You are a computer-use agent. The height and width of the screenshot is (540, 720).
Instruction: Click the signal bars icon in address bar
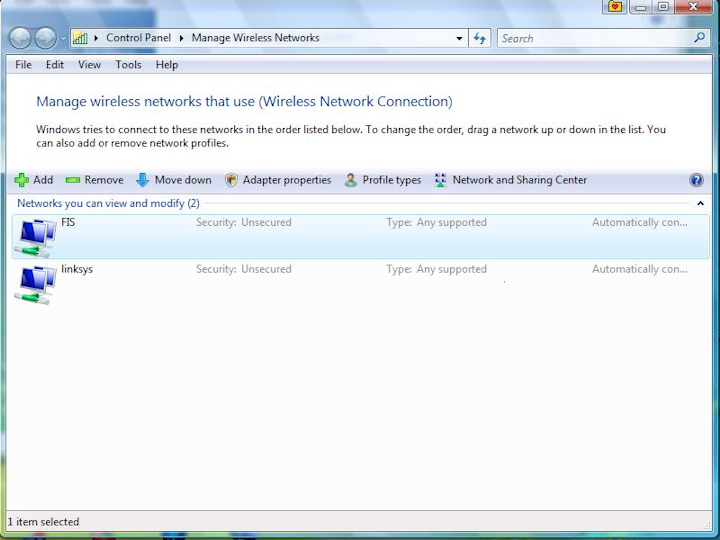[x=80, y=38]
